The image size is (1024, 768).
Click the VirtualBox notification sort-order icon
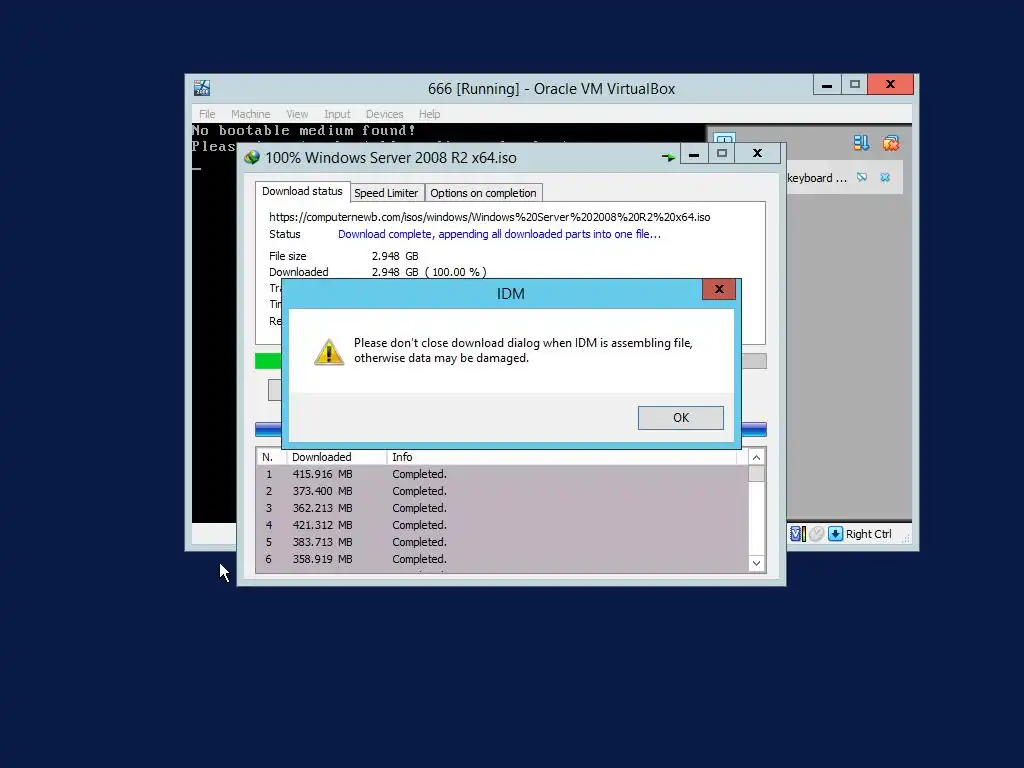click(861, 143)
